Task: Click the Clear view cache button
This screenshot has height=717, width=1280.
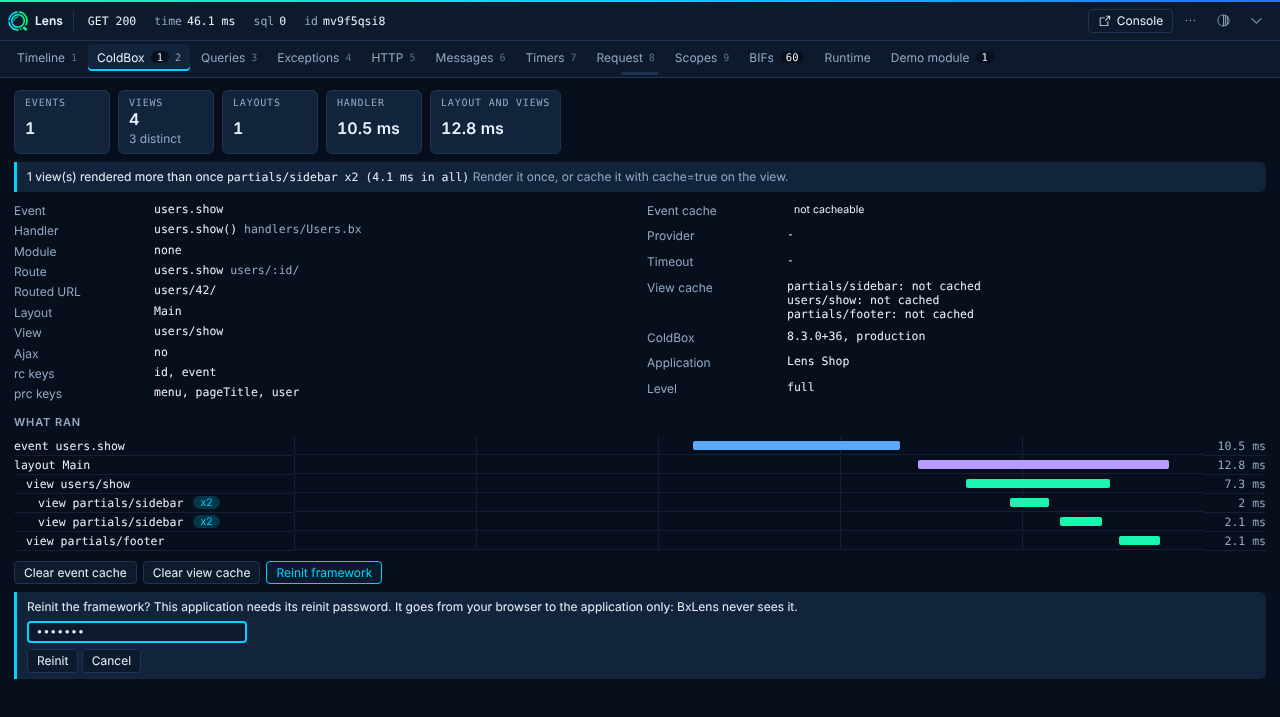Action: pyautogui.click(x=201, y=573)
